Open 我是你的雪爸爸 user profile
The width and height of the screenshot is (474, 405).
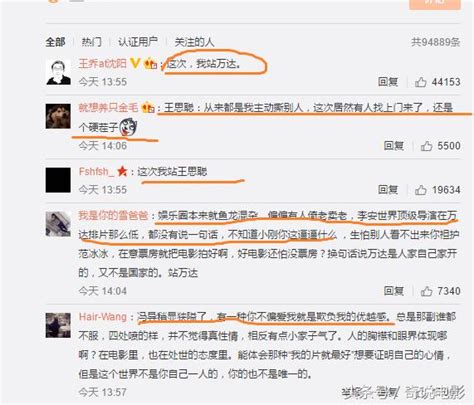point(113,215)
